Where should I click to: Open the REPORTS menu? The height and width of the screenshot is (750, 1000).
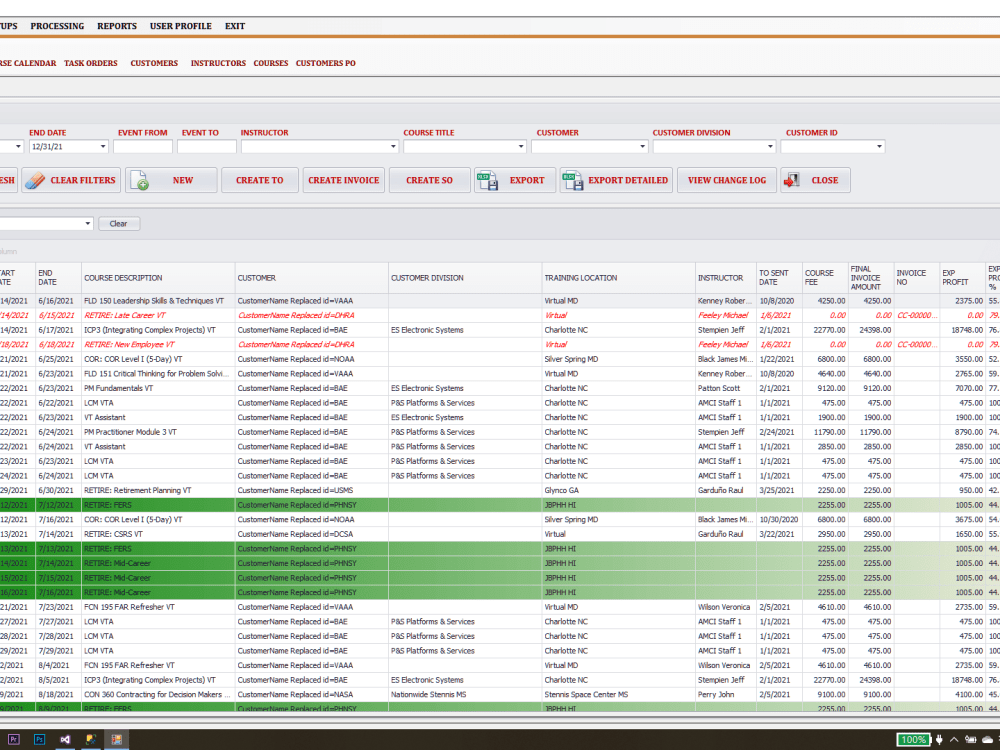click(117, 26)
